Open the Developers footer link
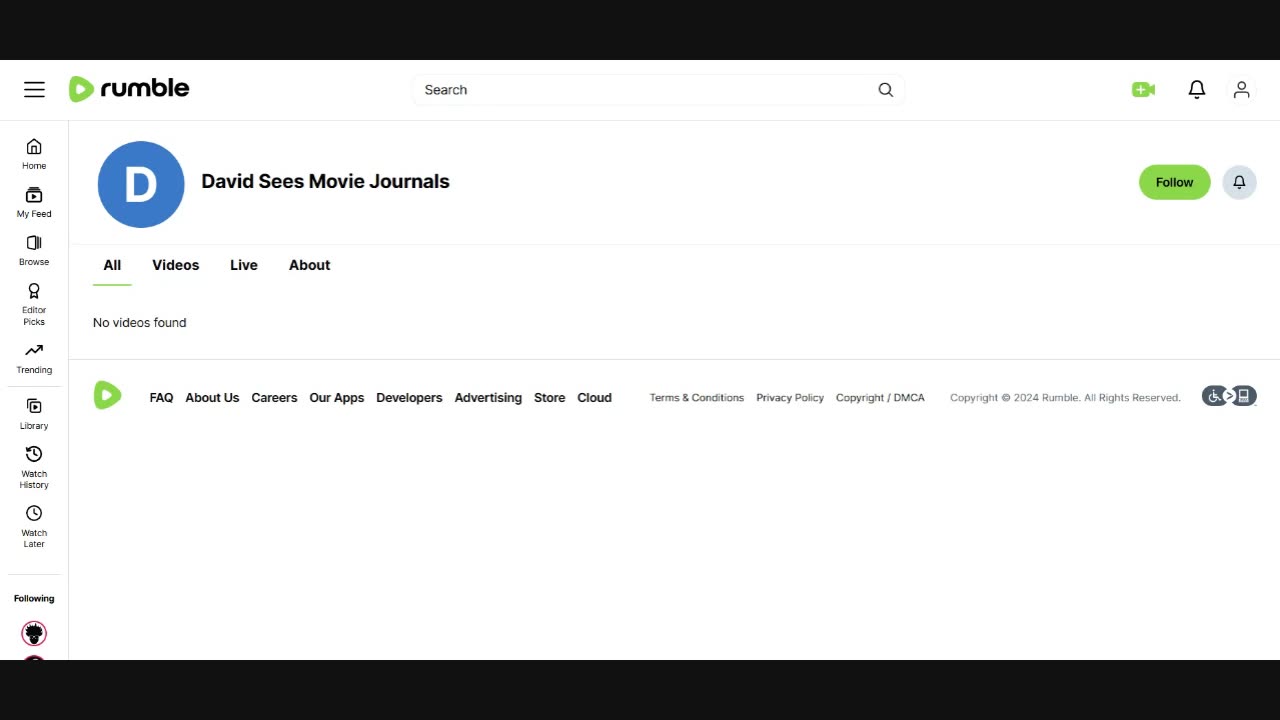1280x720 pixels. 409,398
